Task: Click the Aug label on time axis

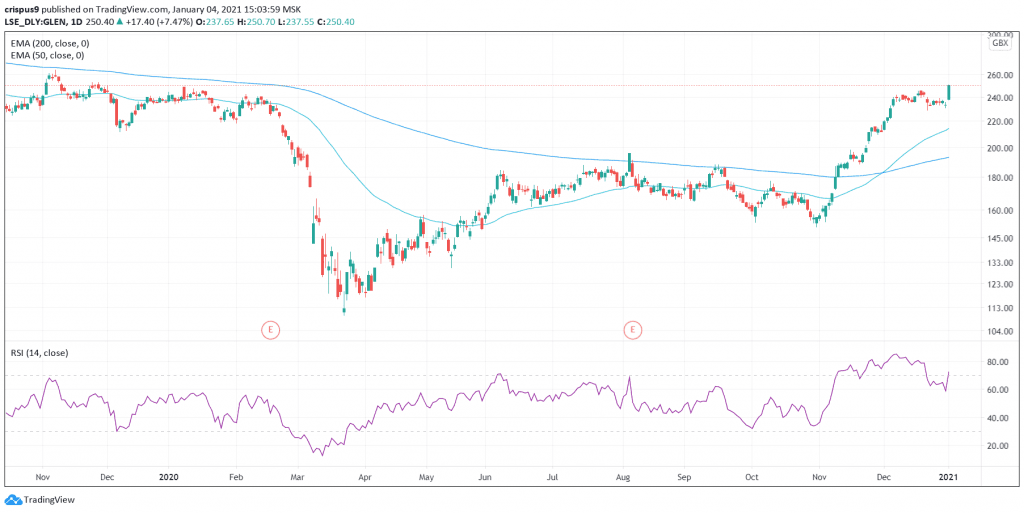Action: [624, 476]
